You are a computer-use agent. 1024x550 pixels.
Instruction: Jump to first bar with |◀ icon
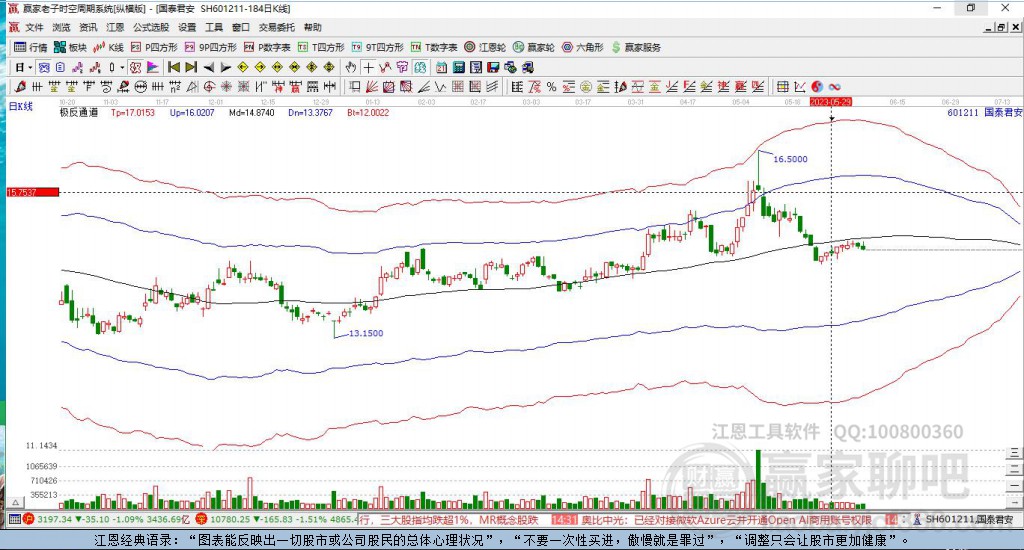click(x=174, y=67)
